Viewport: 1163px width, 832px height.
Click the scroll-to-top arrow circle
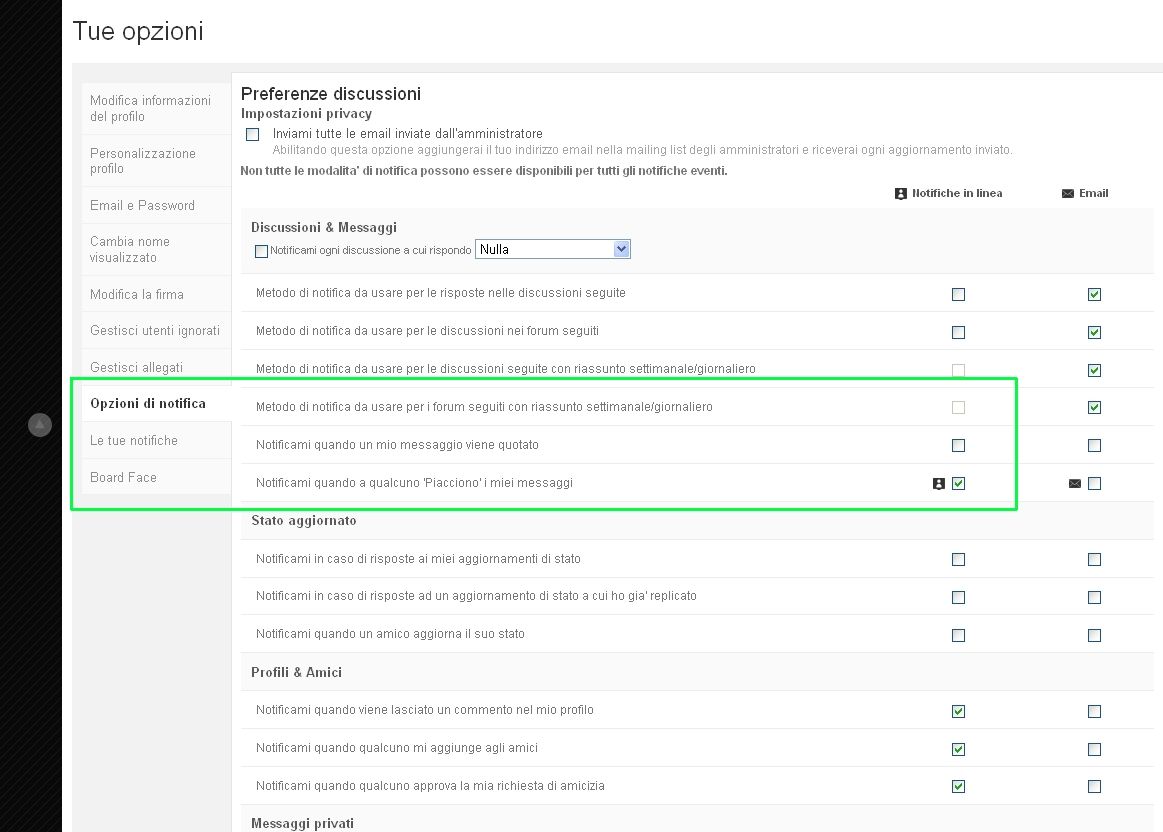pos(39,425)
